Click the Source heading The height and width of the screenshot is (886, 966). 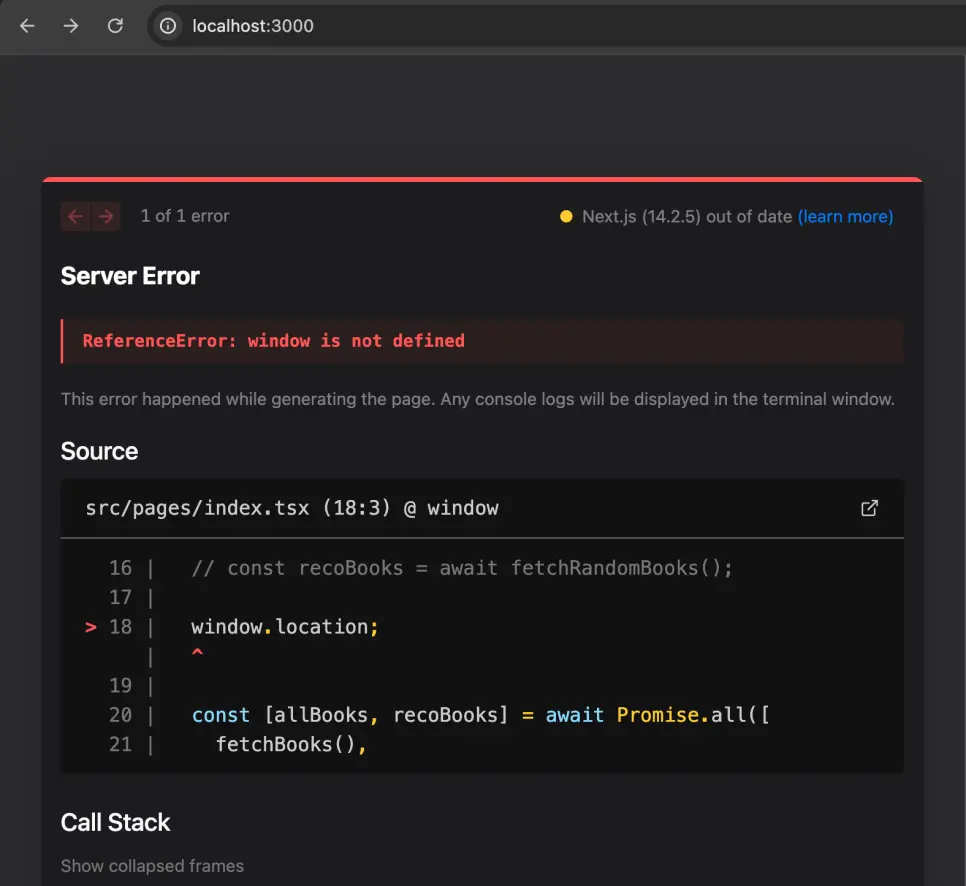click(99, 451)
